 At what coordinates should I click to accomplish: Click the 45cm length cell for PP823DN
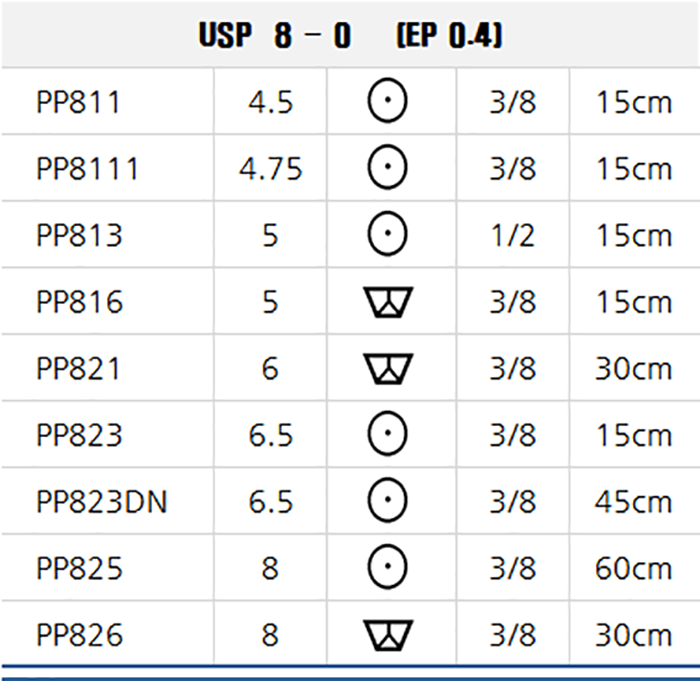point(633,502)
